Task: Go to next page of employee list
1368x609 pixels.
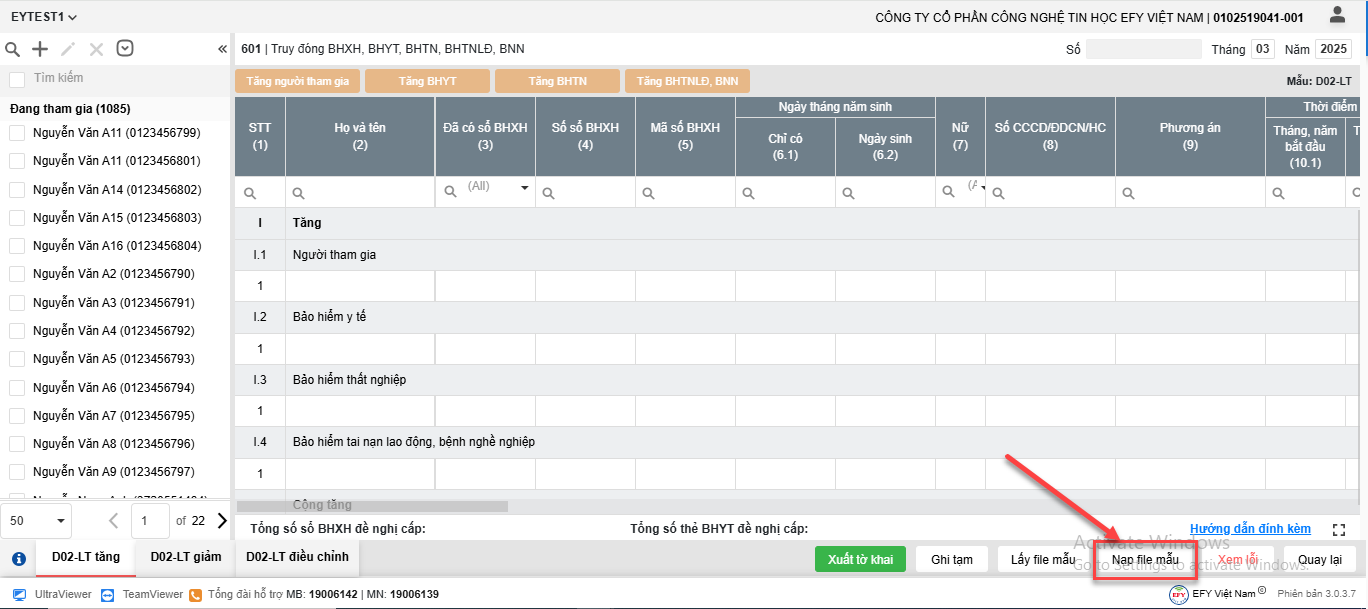Action: click(x=222, y=520)
